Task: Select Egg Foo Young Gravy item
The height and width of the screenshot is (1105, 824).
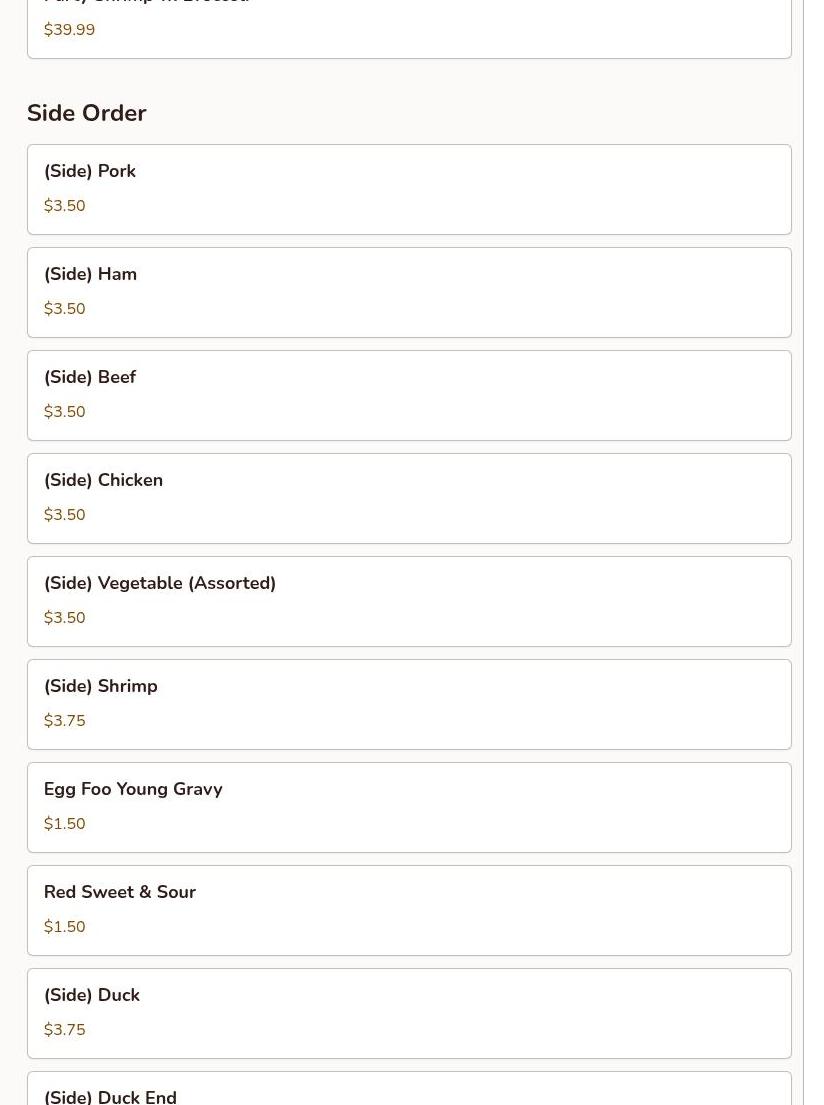Action: coord(409,807)
